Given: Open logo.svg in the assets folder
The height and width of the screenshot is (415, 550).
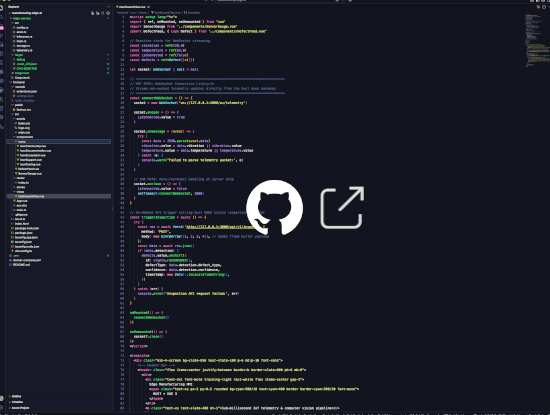Looking at the screenshot, I should pos(24,128).
